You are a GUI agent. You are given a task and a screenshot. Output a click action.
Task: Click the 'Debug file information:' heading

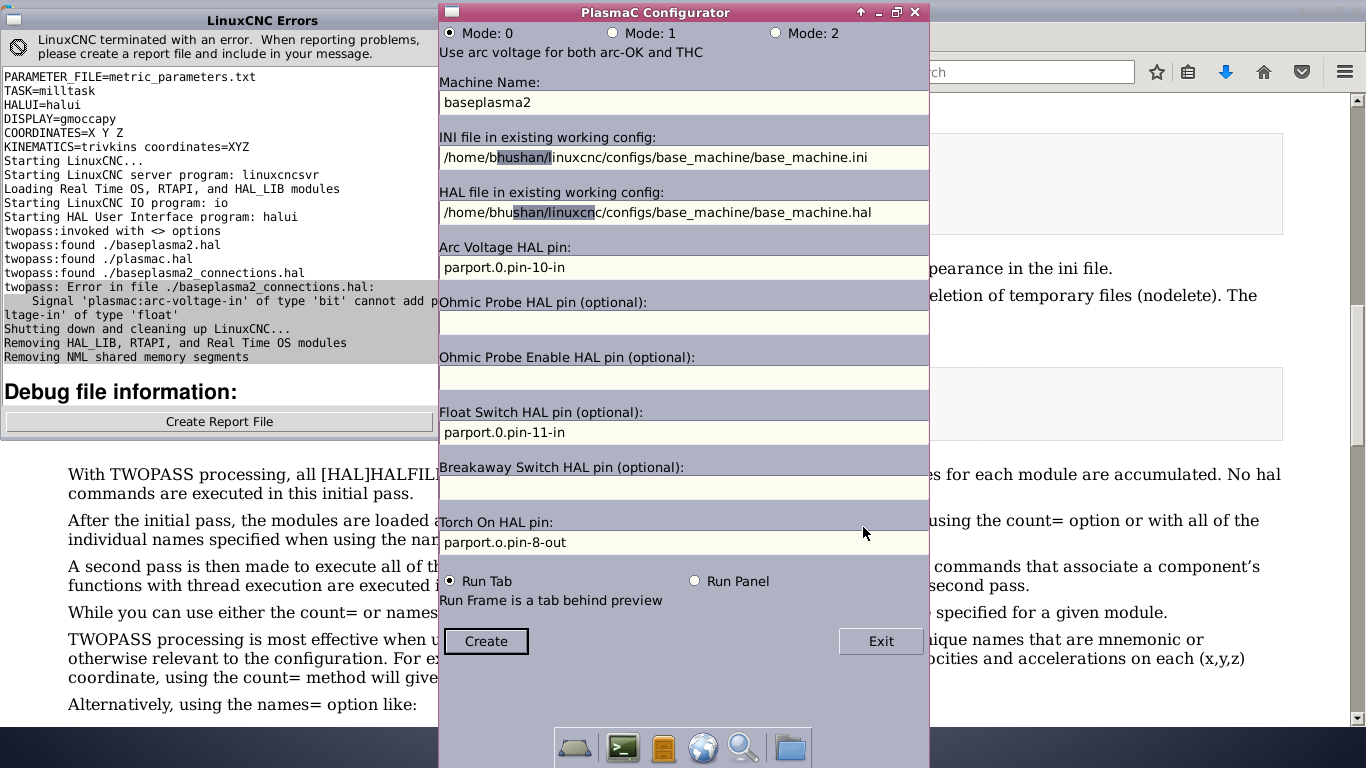point(121,392)
